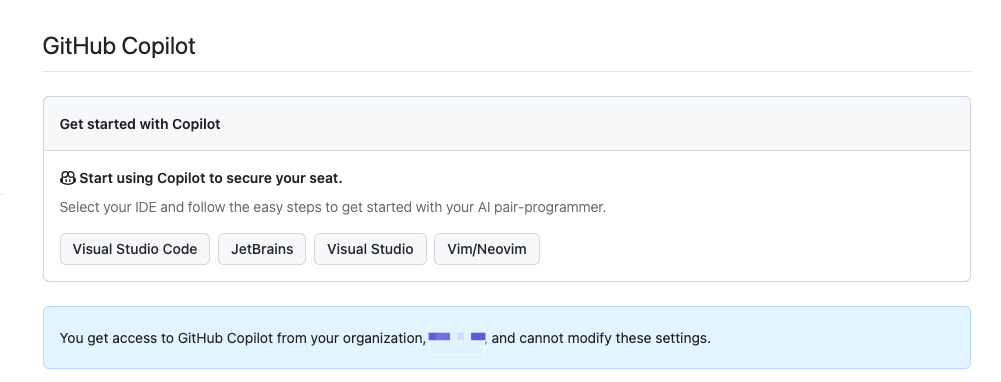Image resolution: width=1001 pixels, height=382 pixels.
Task: Click the 'Get started with Copilot' panel header
Action: click(x=507, y=124)
